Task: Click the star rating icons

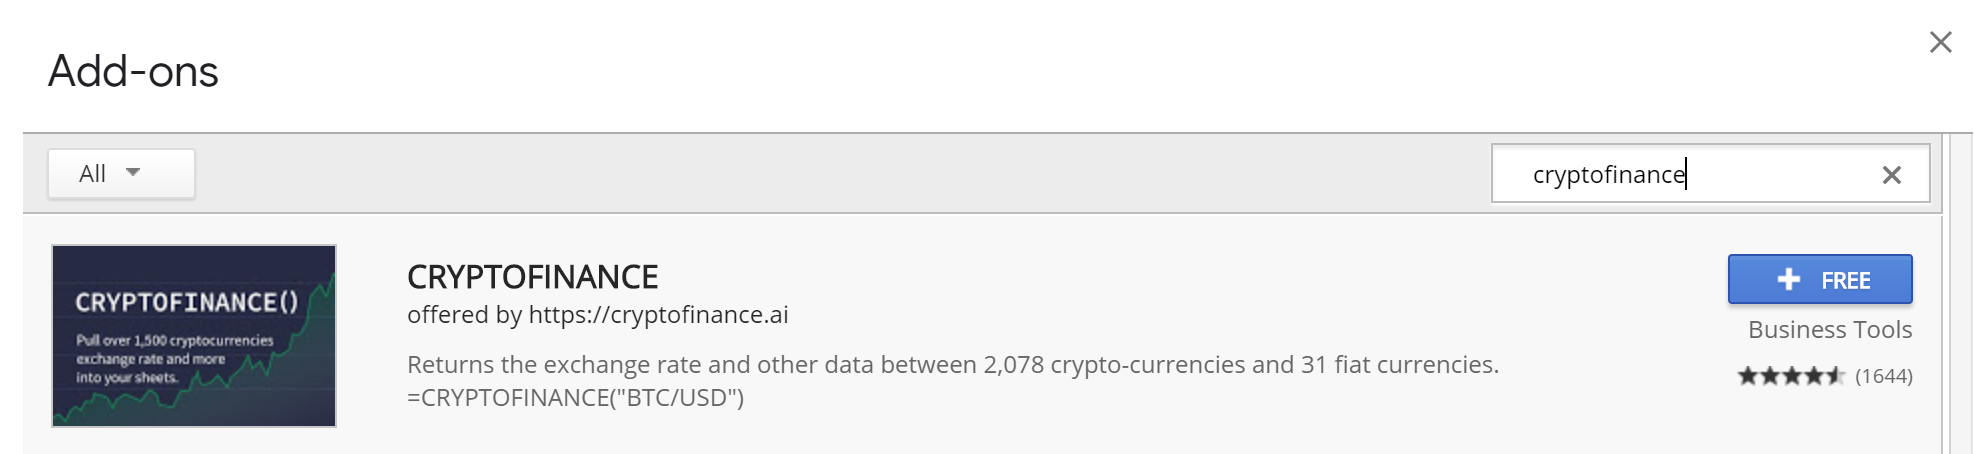Action: [x=1790, y=376]
